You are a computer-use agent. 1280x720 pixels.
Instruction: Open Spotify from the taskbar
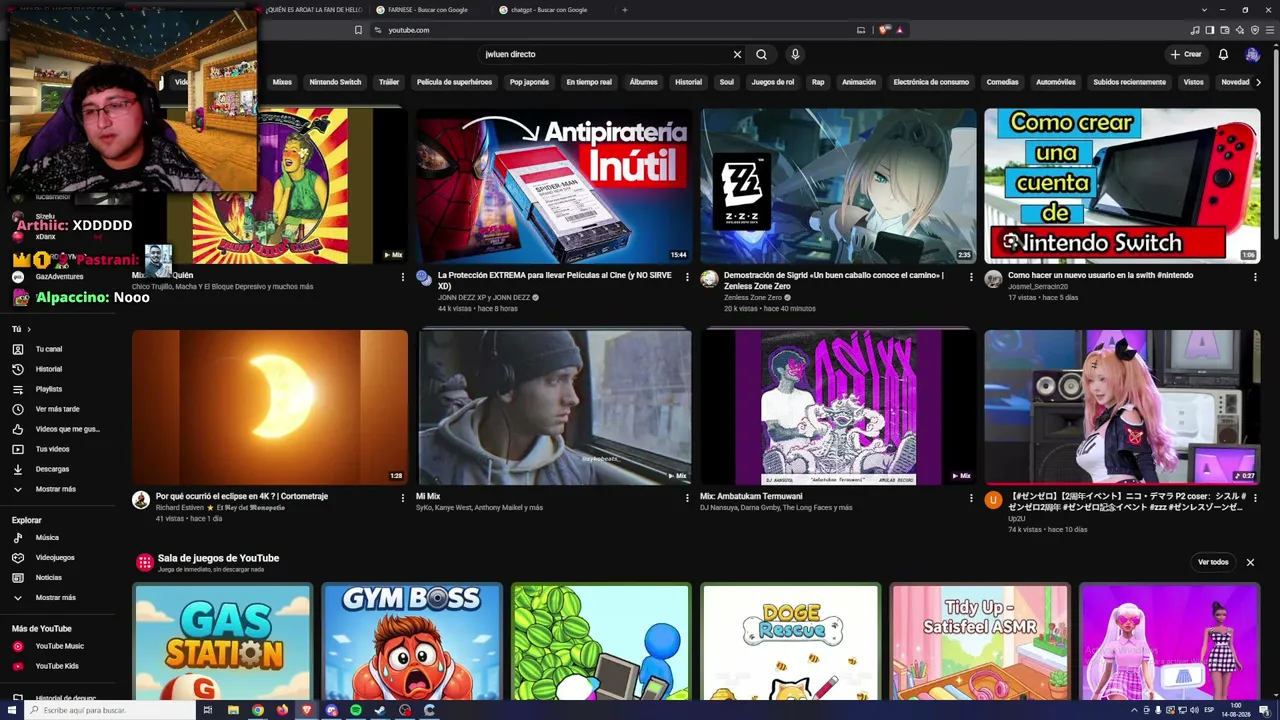tap(356, 710)
